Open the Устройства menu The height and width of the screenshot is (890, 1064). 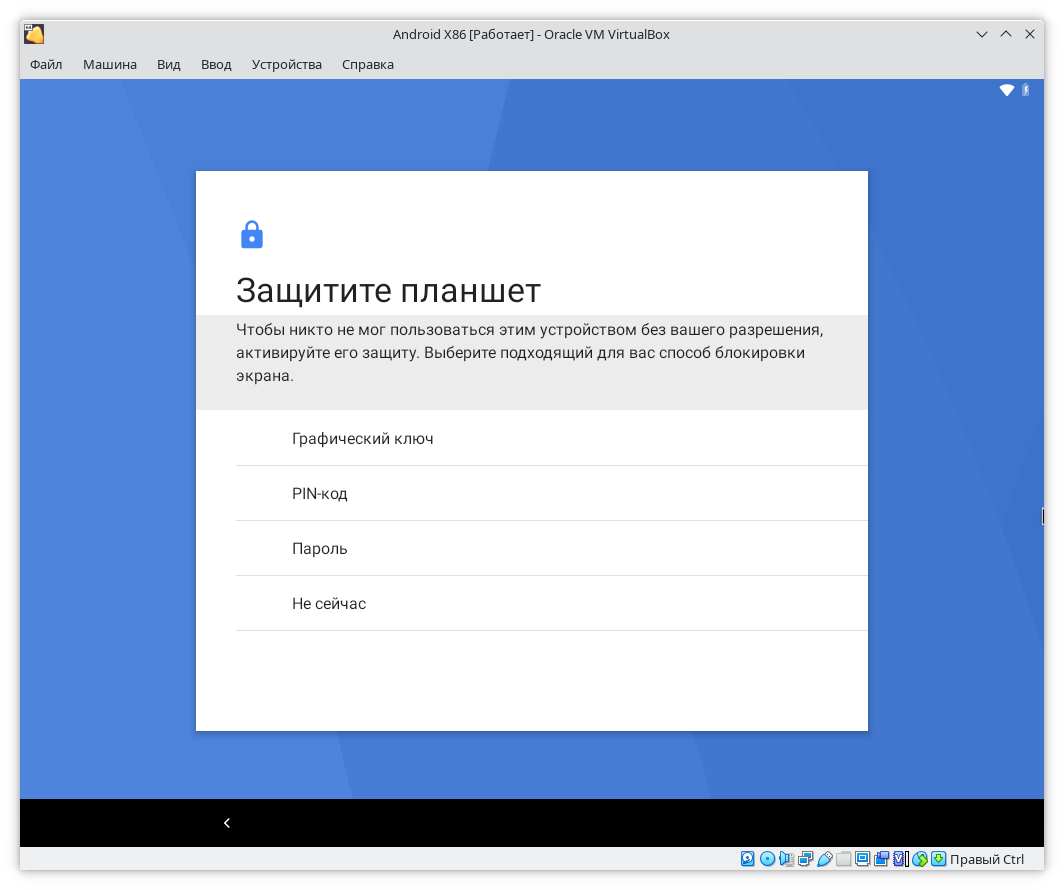click(287, 64)
